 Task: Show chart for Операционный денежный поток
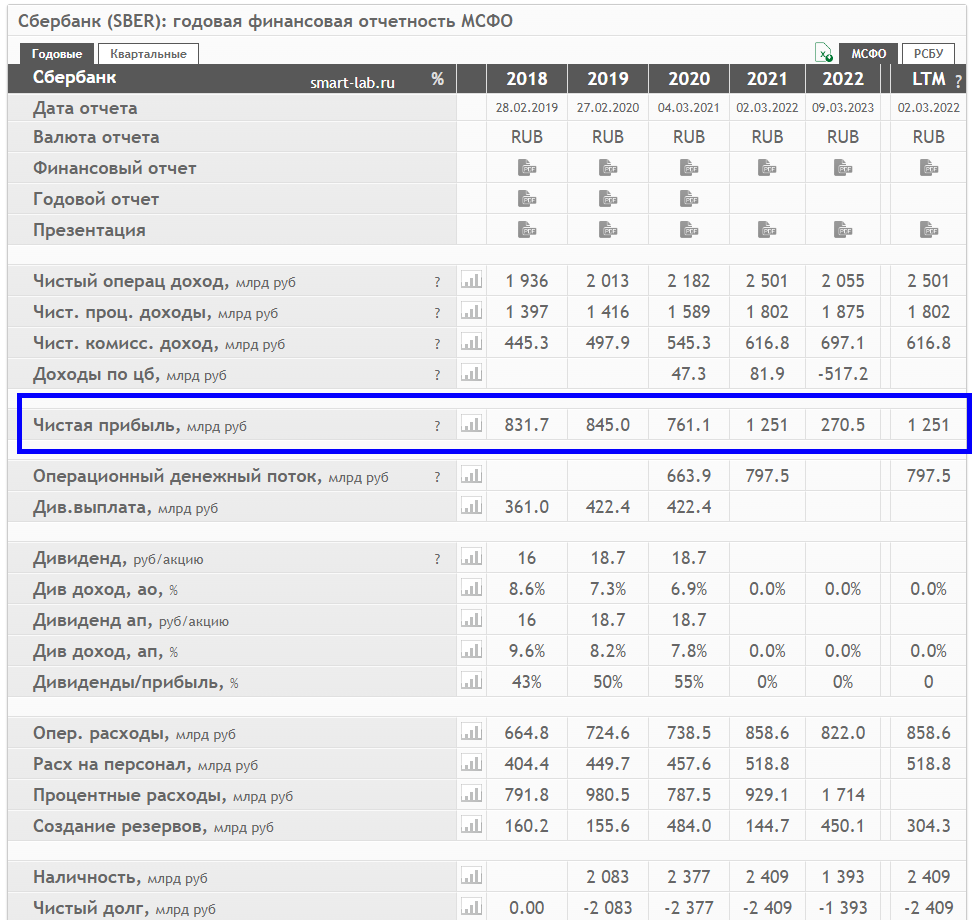[x=472, y=476]
